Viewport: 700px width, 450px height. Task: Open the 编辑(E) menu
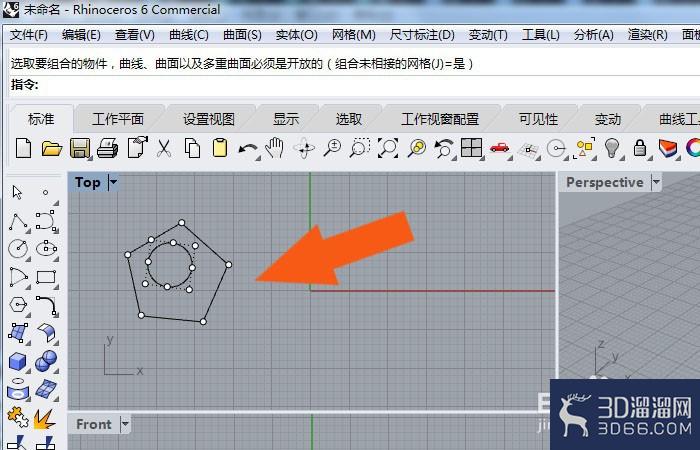click(x=81, y=35)
